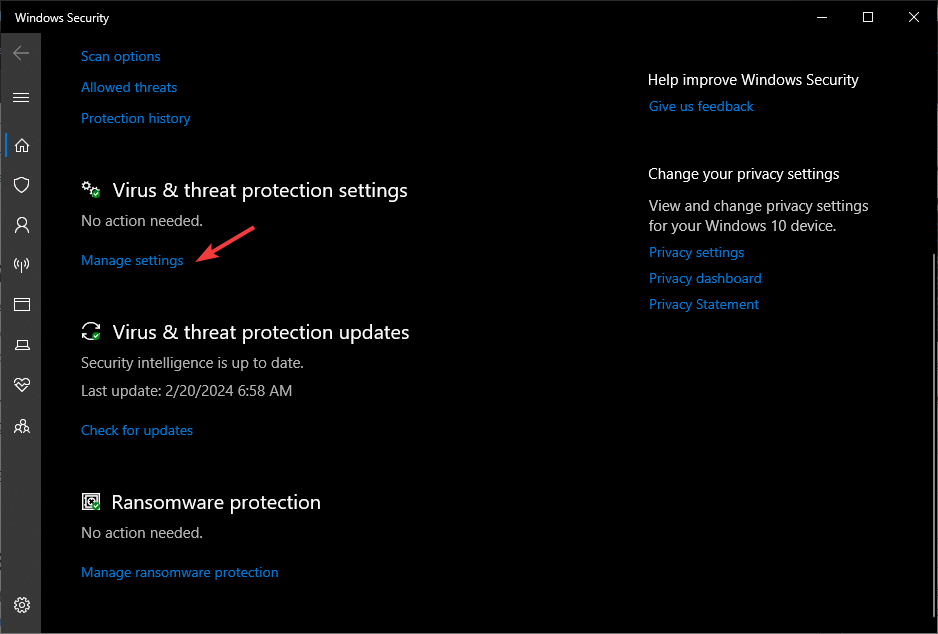View Protection history
Image resolution: width=938 pixels, height=634 pixels.
click(x=135, y=118)
